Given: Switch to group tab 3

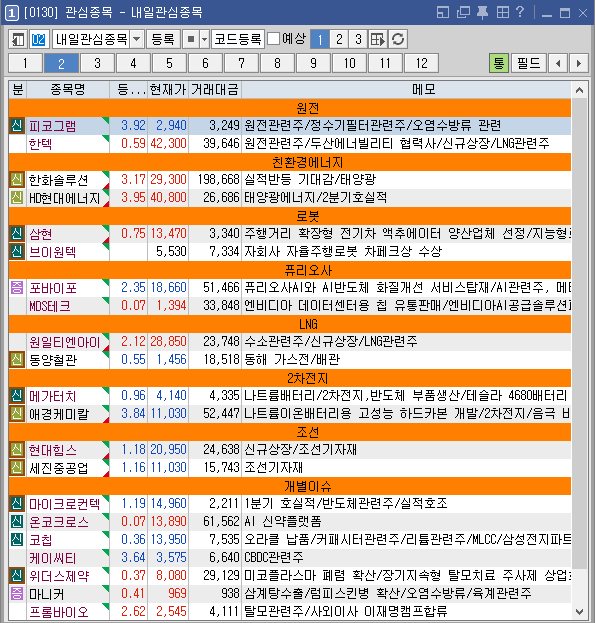Looking at the screenshot, I should pos(97,63).
